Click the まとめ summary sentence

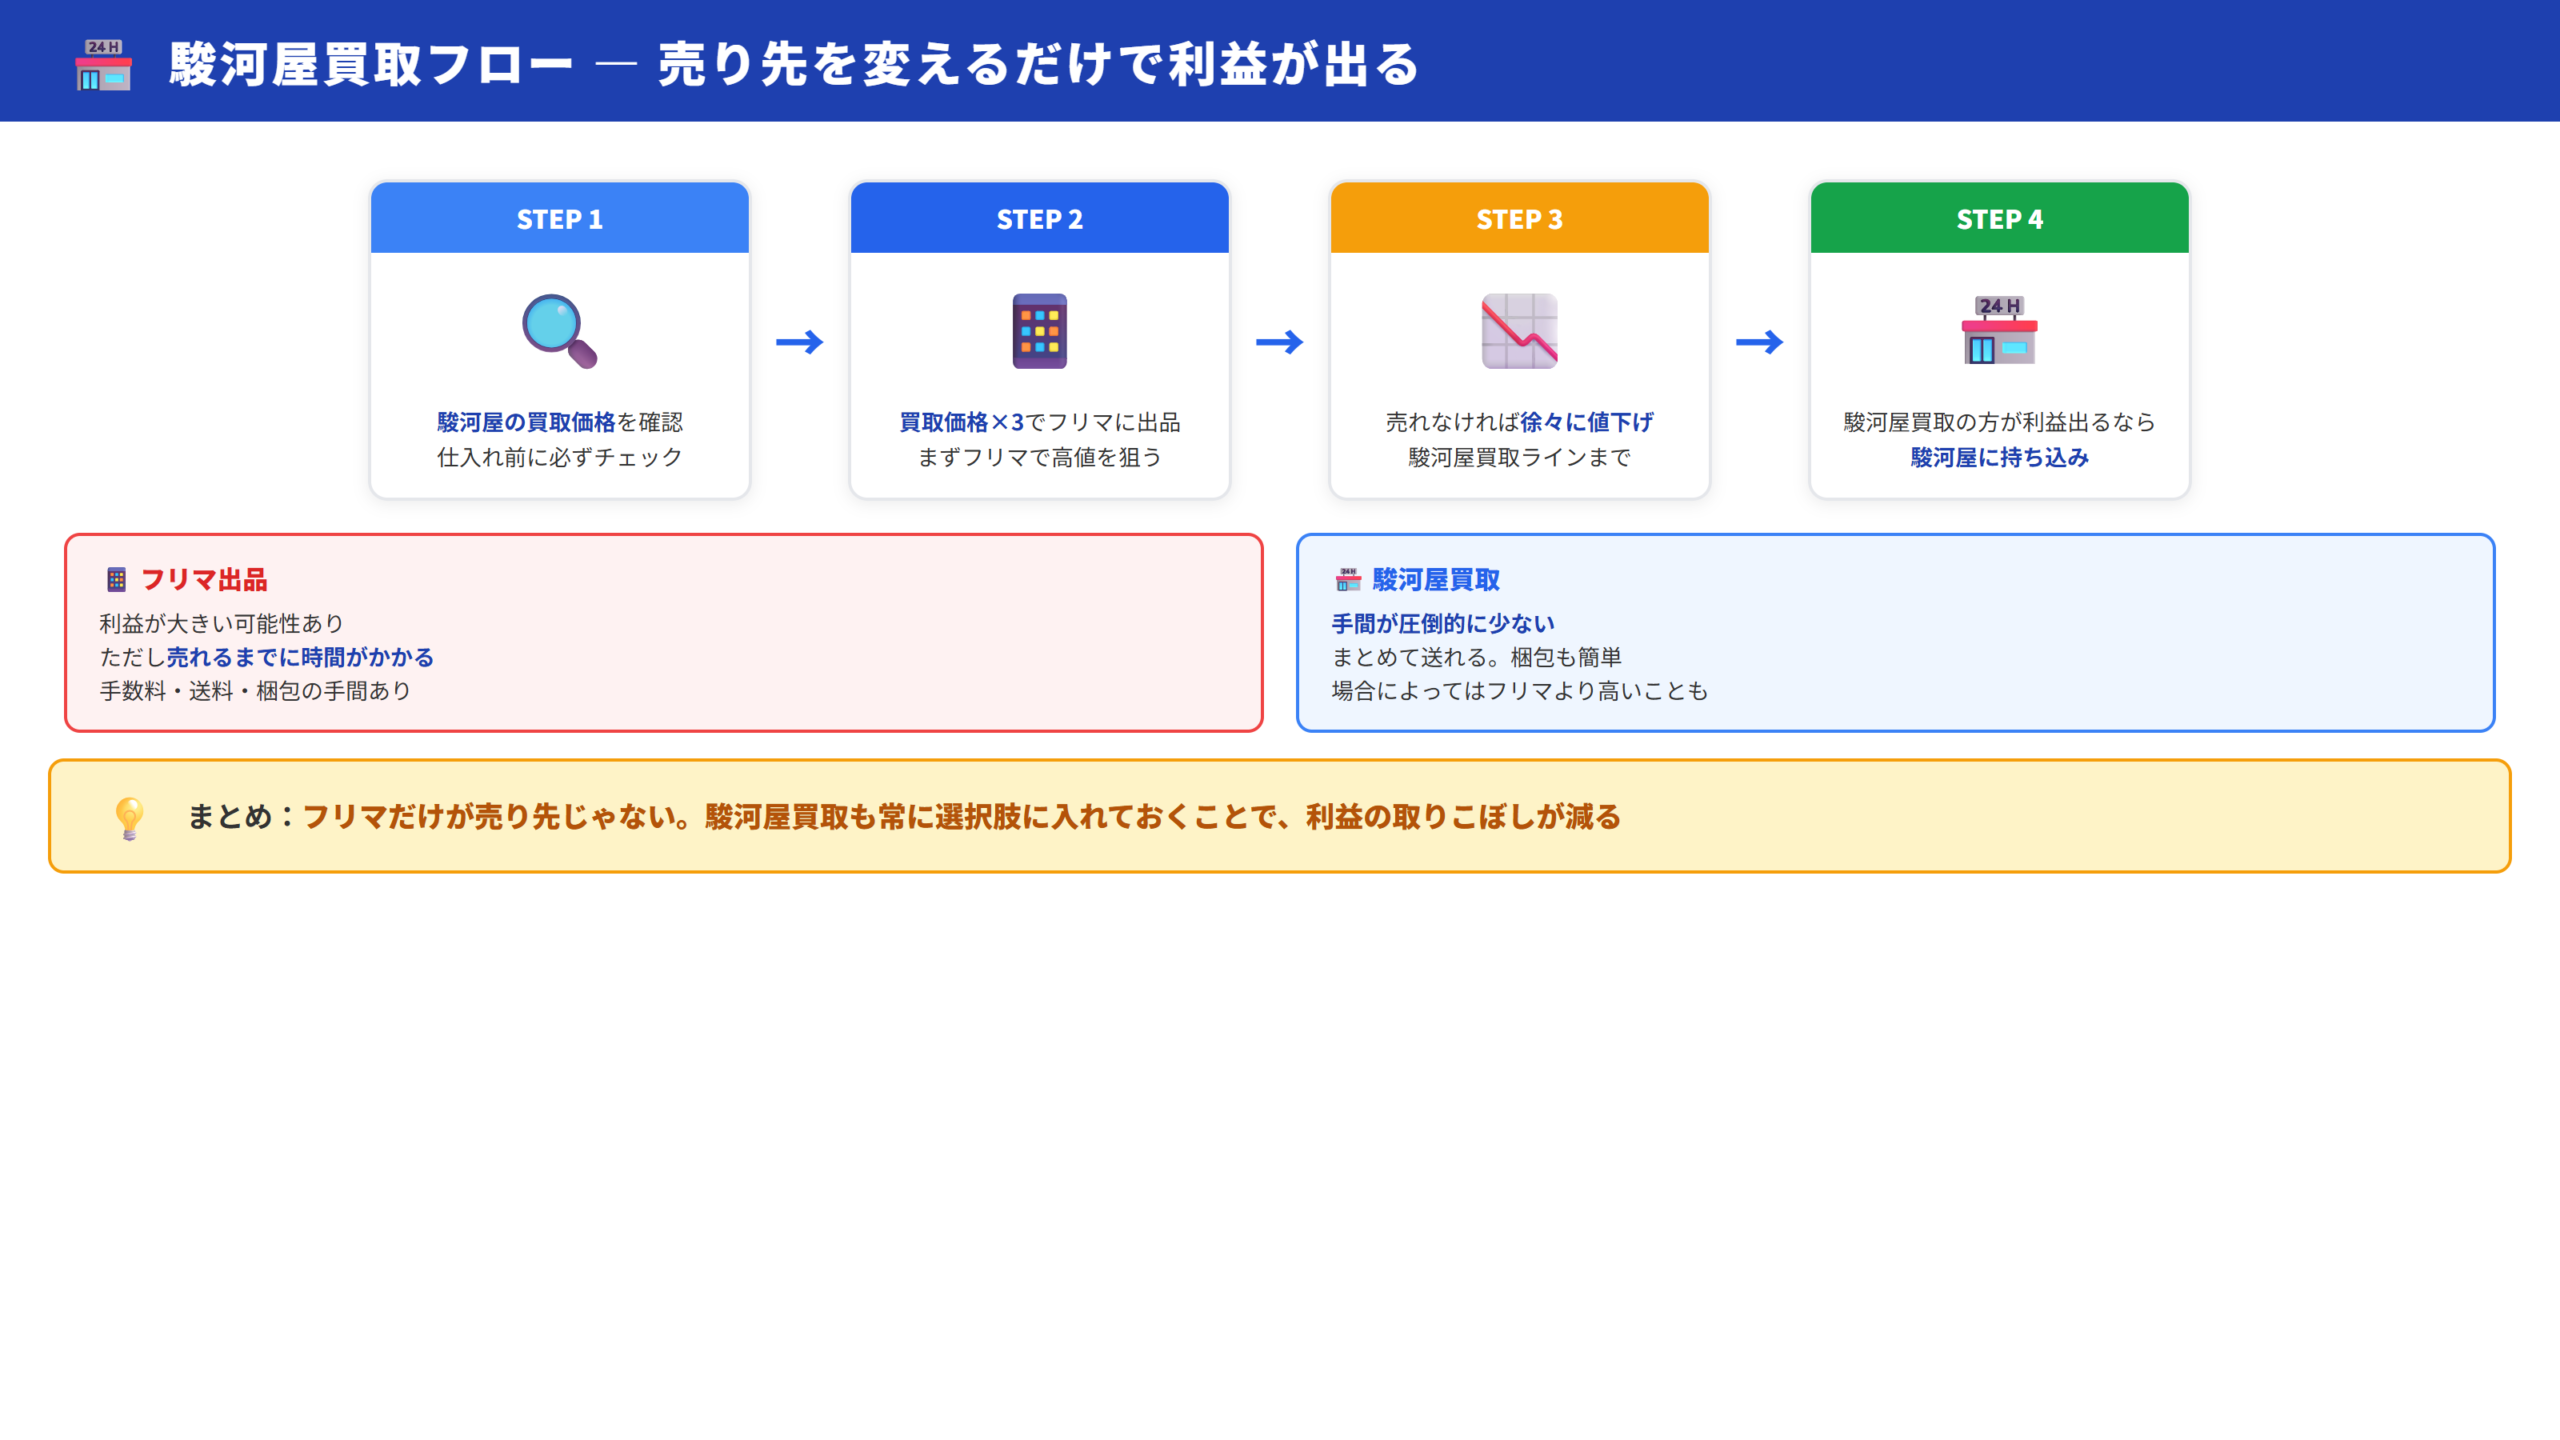(904, 817)
